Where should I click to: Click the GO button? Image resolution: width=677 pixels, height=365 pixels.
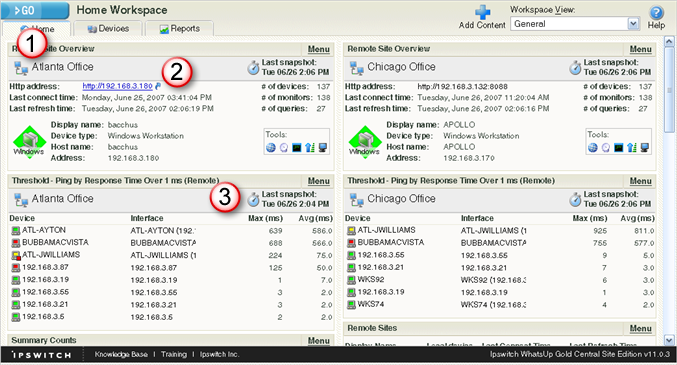(x=35, y=10)
